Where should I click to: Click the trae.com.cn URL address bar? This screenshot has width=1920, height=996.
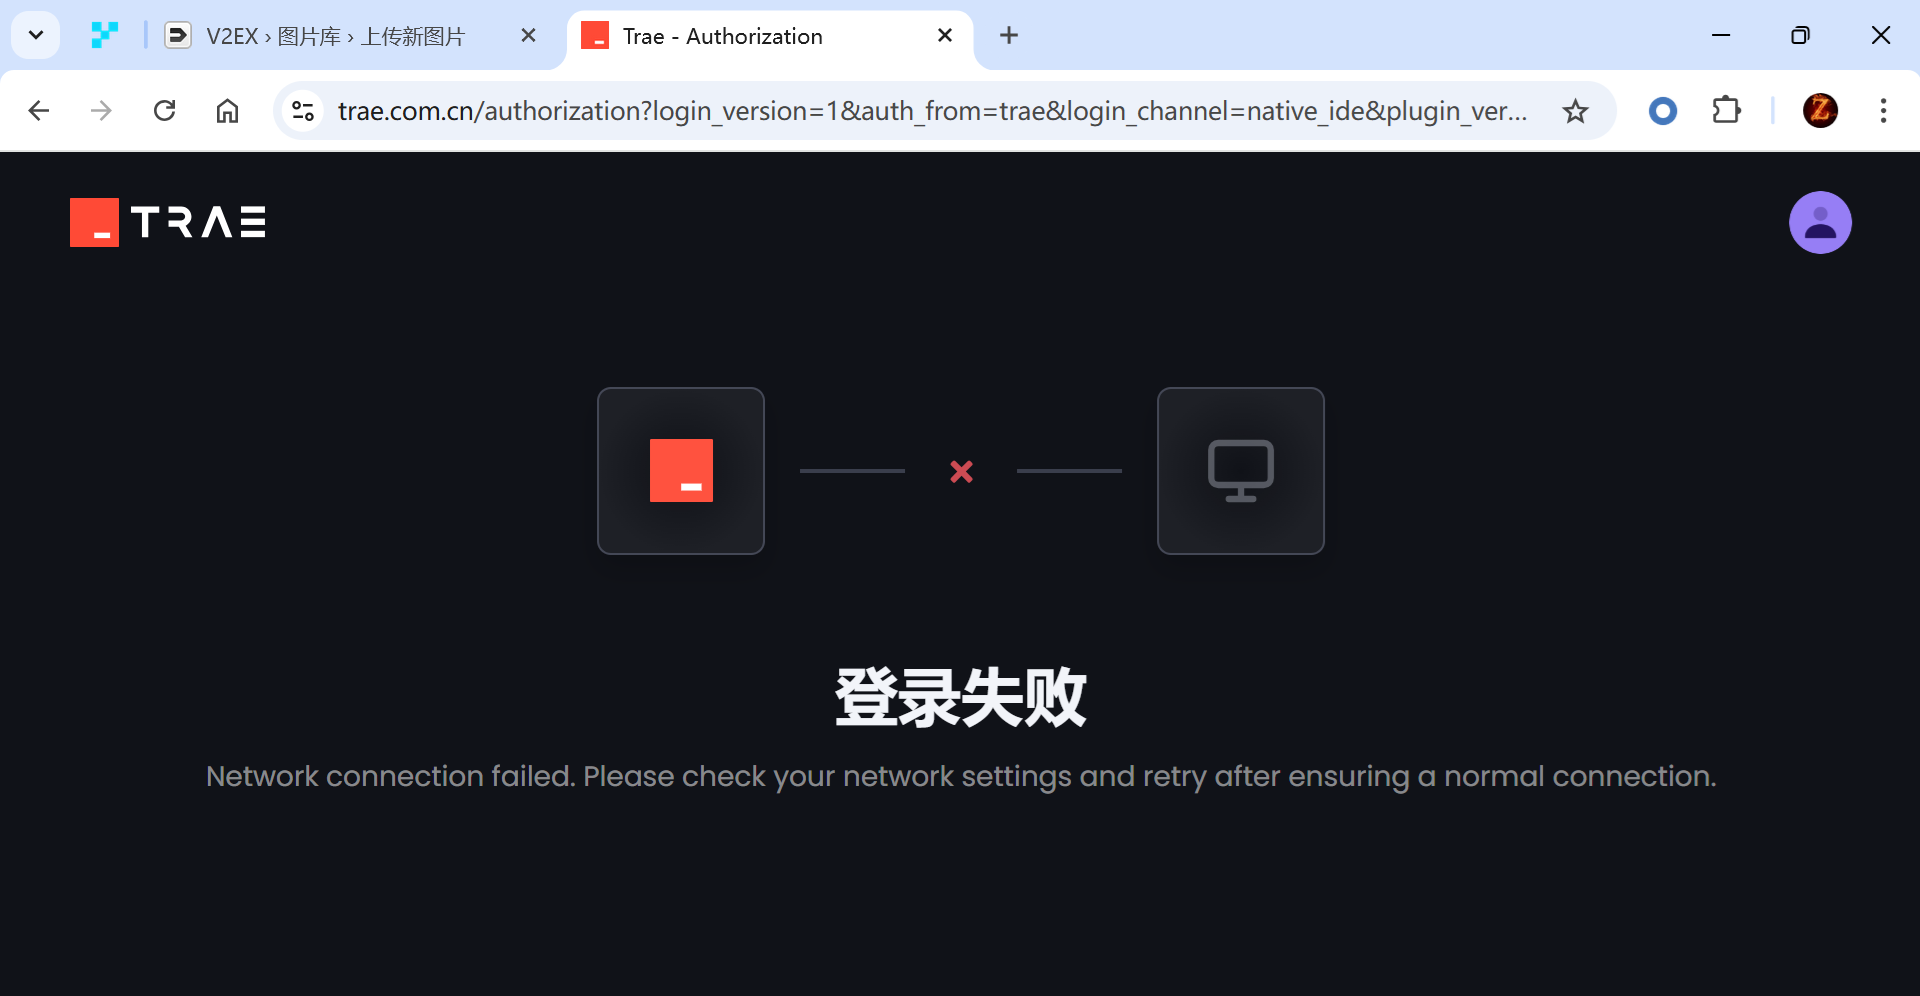tap(932, 111)
